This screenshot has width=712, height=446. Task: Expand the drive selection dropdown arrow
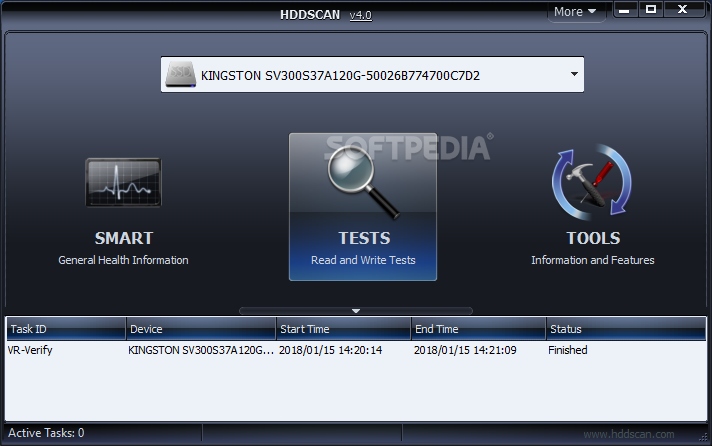574,74
